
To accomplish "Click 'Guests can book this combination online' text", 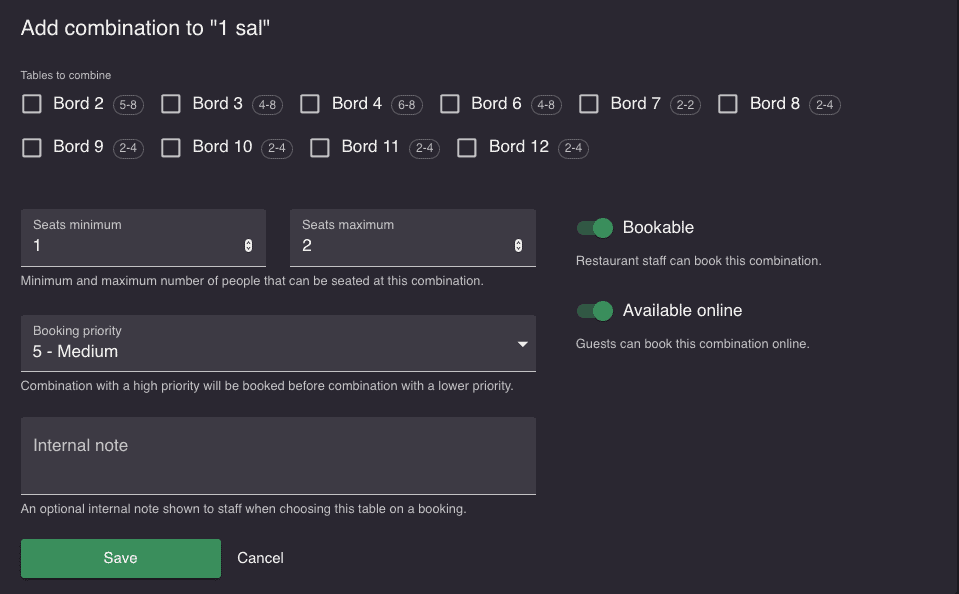I will pyautogui.click(x=692, y=344).
